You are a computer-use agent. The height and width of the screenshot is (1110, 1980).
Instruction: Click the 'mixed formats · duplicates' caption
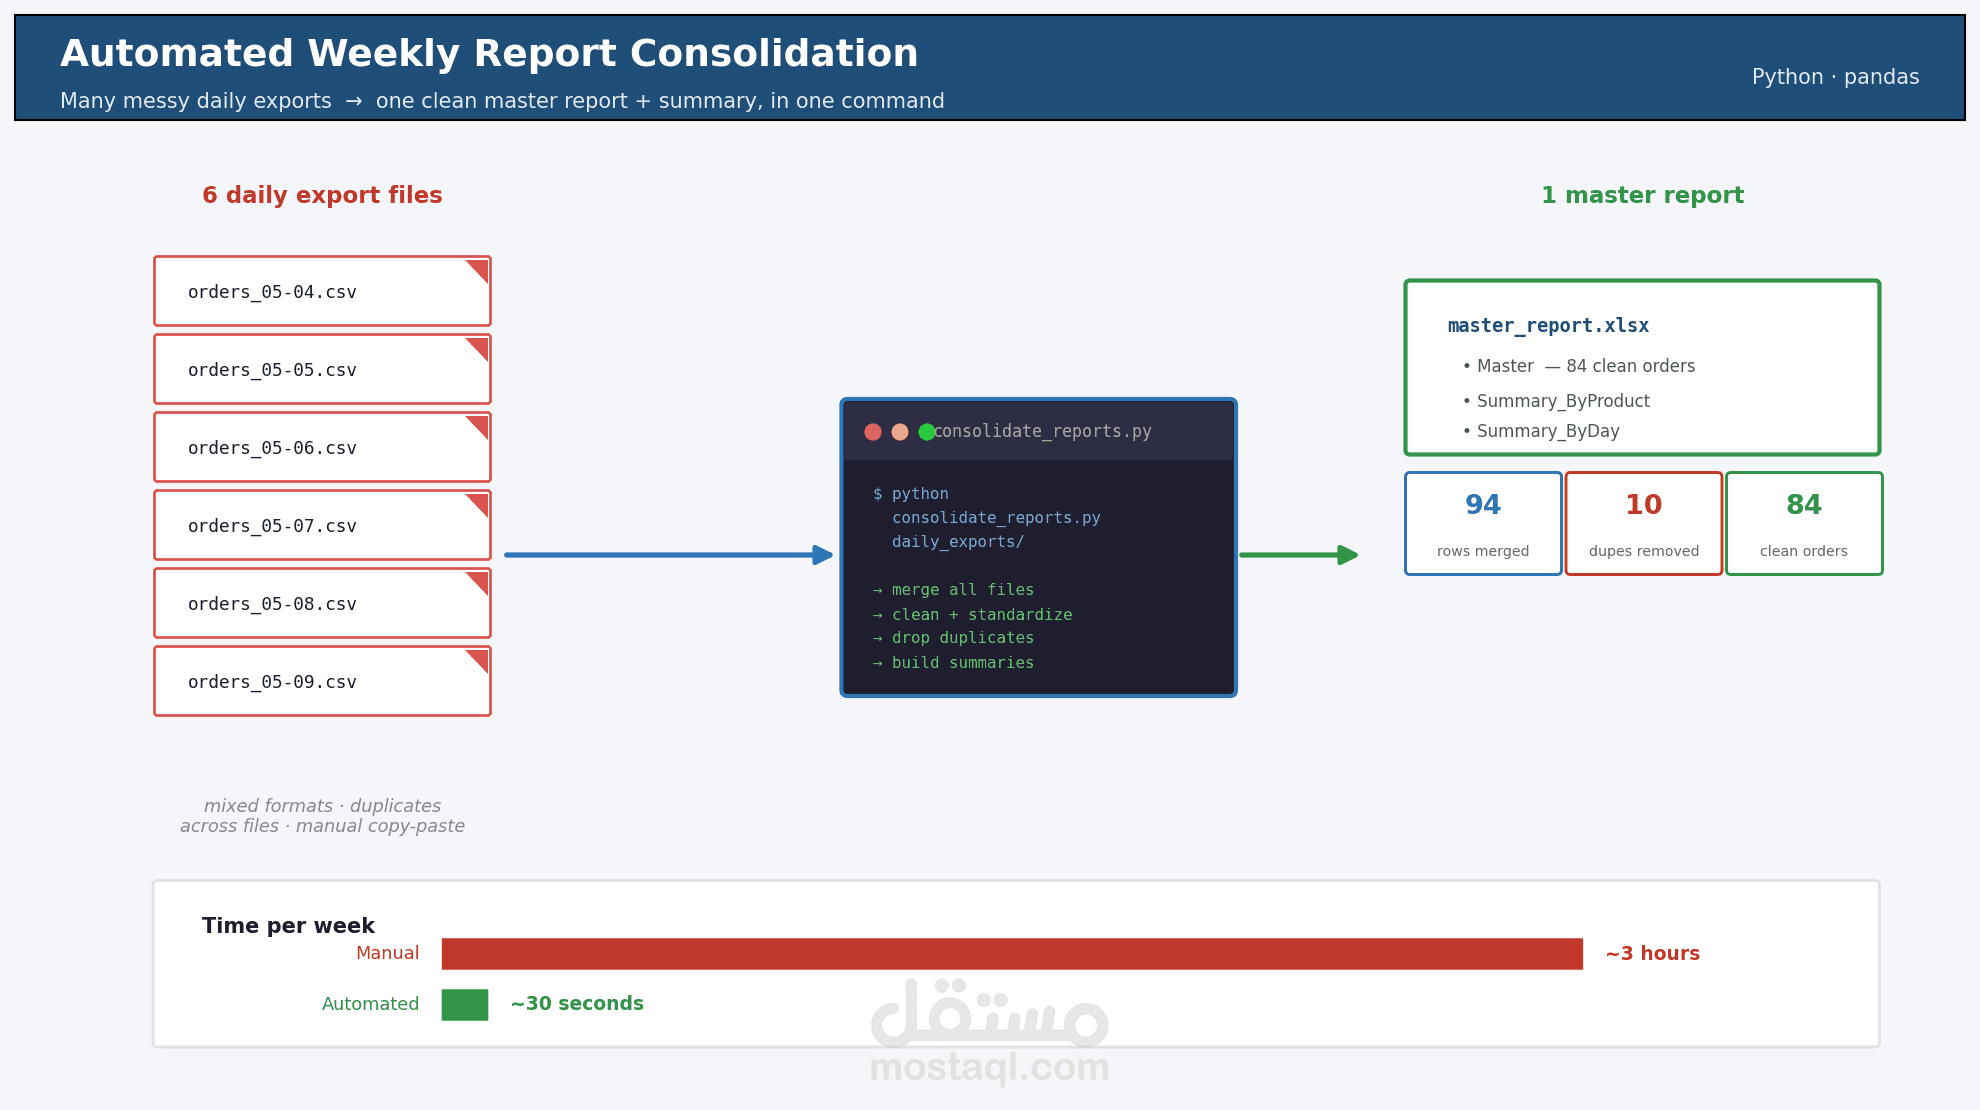coord(322,806)
